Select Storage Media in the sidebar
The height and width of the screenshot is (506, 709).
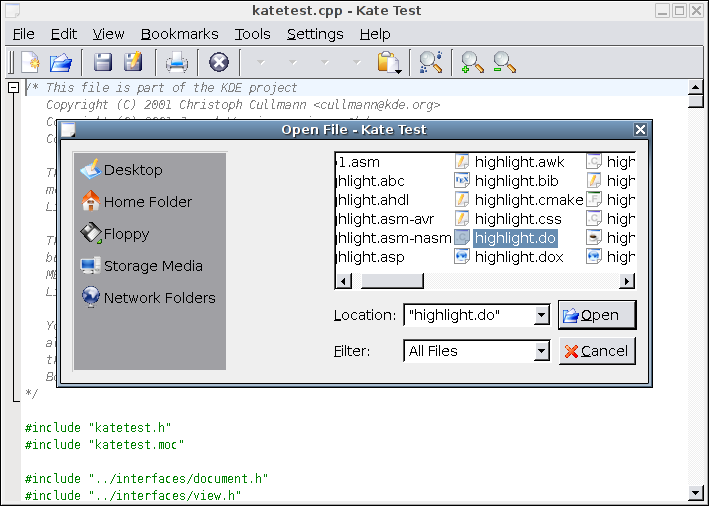click(142, 266)
